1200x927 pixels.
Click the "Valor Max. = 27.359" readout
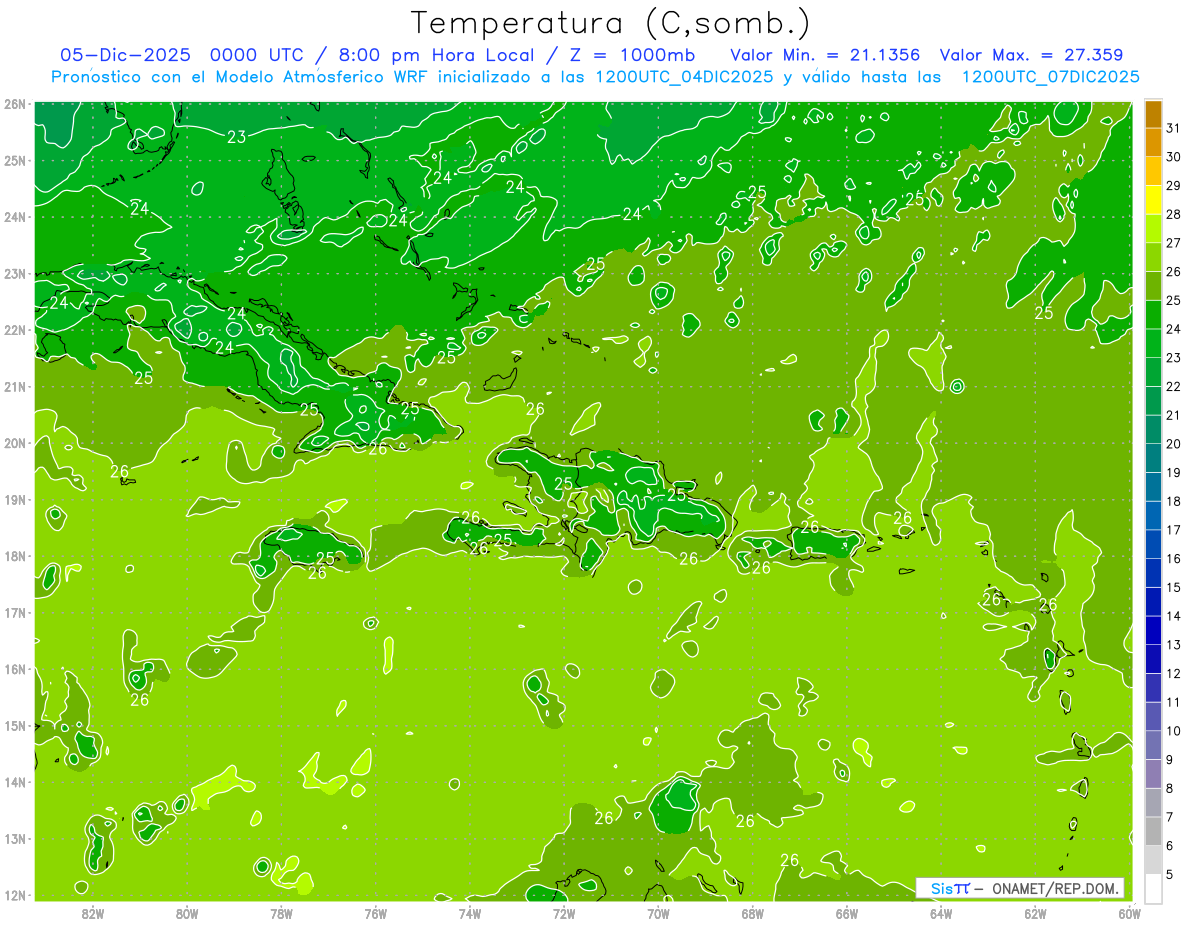1031,55
